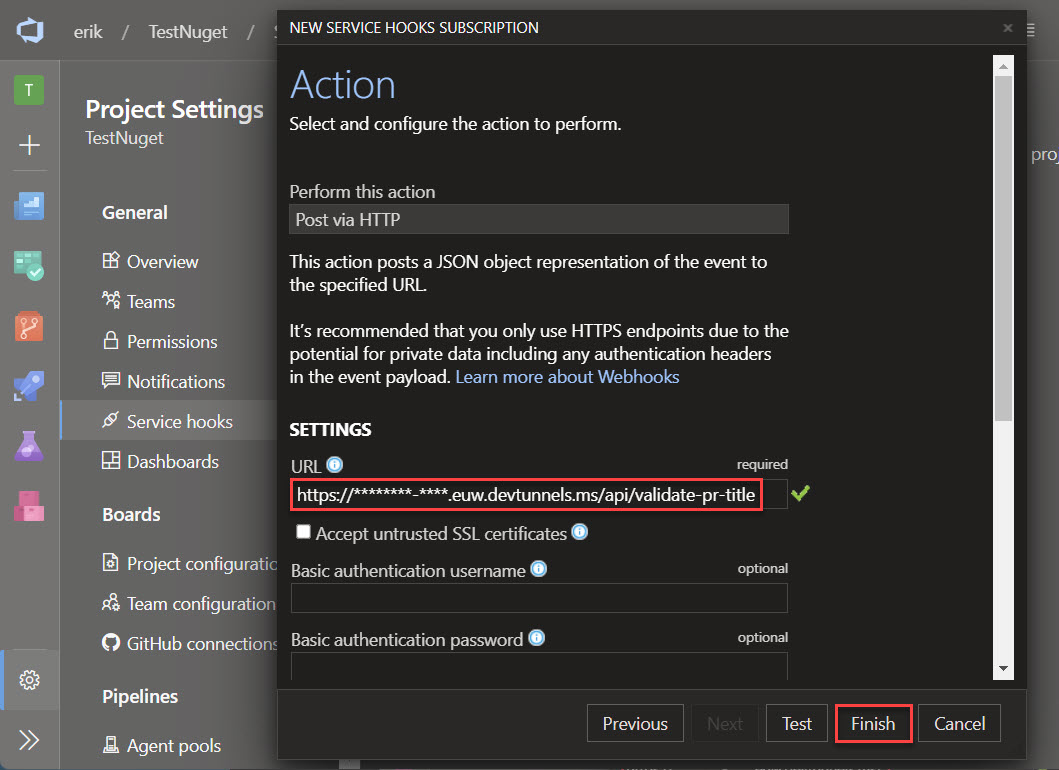Open Permissions in Project Settings menu
This screenshot has width=1059, height=770.
coord(159,341)
